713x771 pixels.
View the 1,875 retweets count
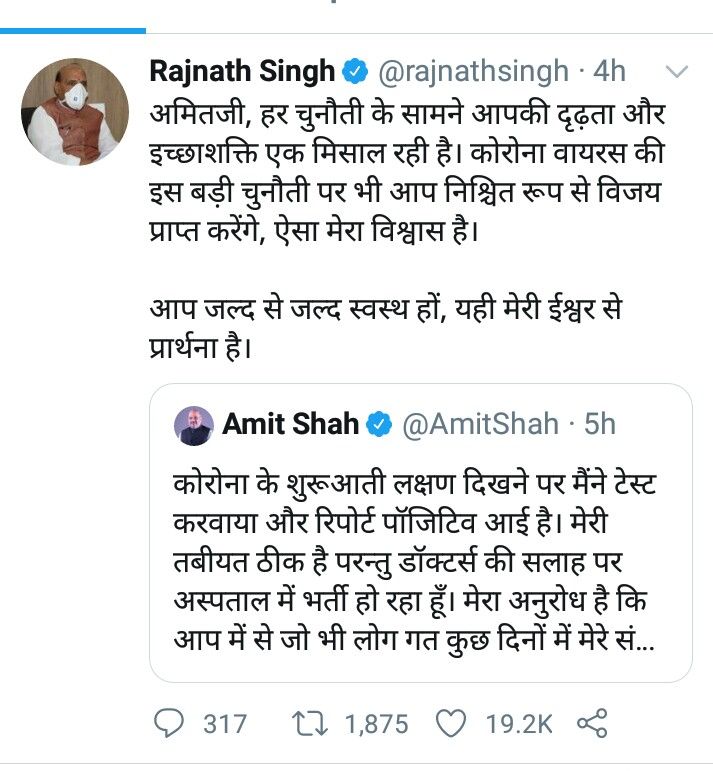click(x=378, y=724)
